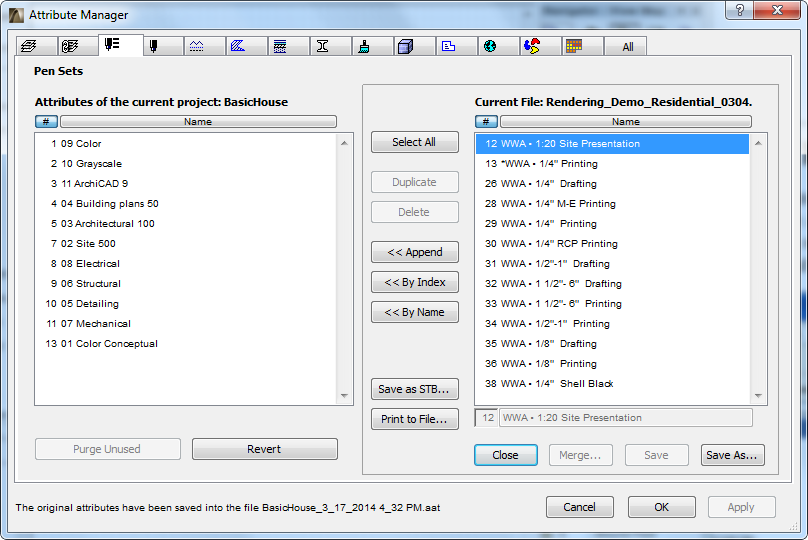
Task: Click the << Append button
Action: point(414,252)
